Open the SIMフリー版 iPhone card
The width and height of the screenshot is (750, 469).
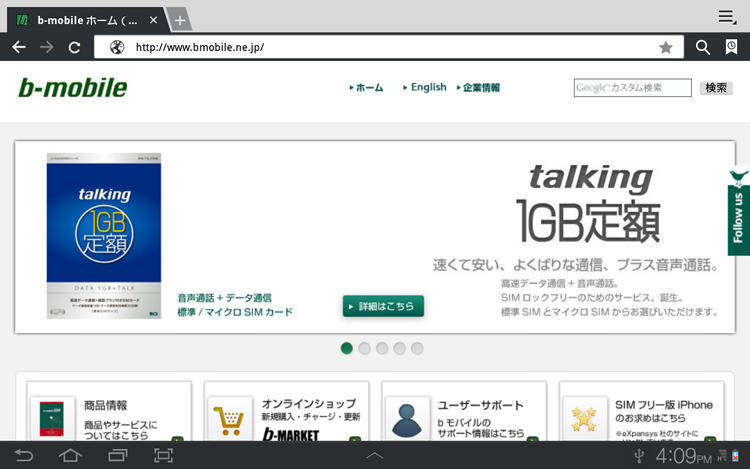641,411
